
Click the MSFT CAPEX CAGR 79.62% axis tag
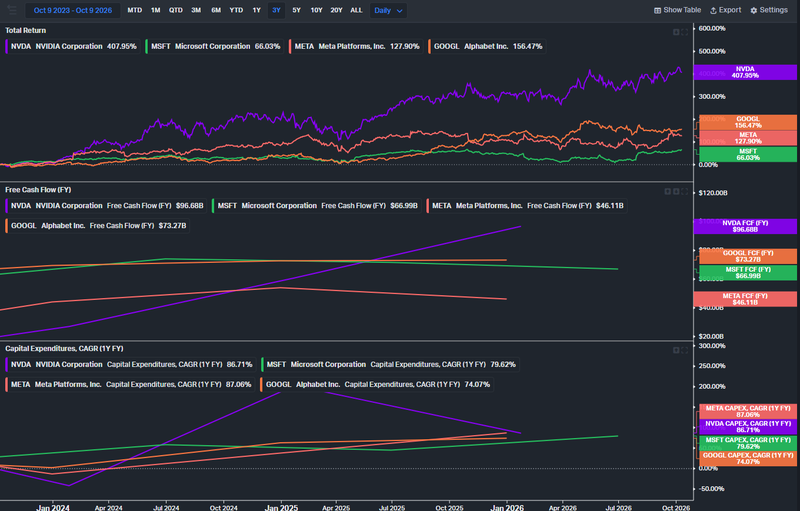click(x=748, y=443)
